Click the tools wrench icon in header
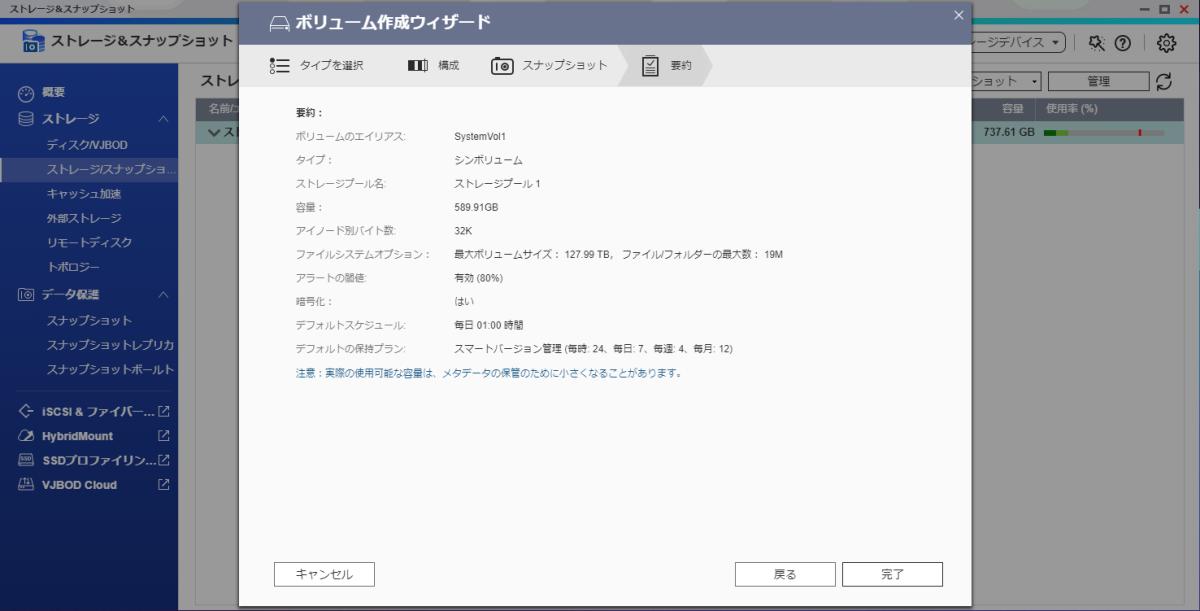 (1097, 43)
